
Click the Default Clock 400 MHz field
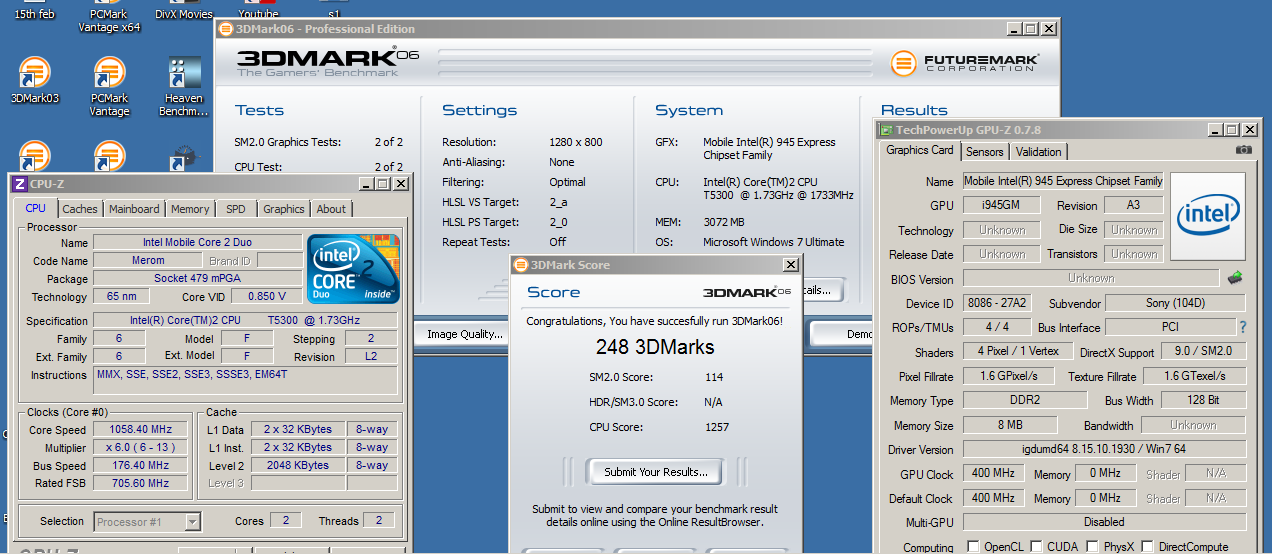coord(994,498)
